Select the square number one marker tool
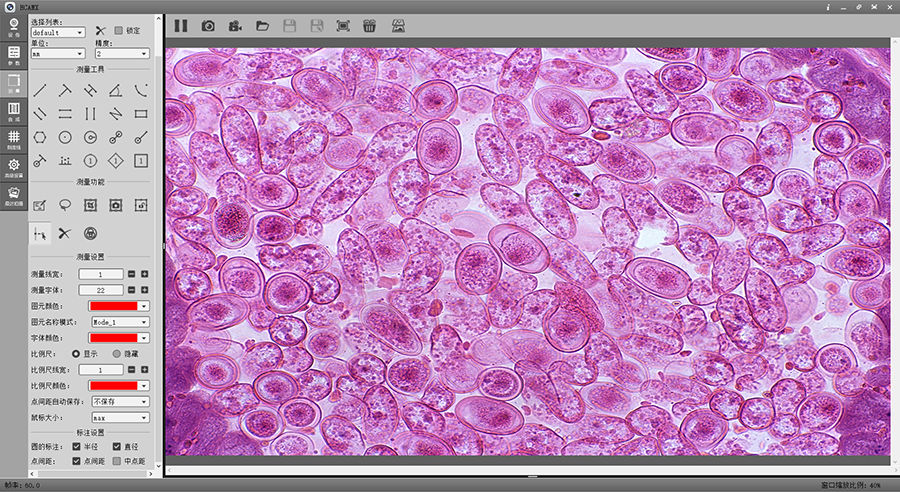Screen dimensions: 900x492 click(141, 161)
